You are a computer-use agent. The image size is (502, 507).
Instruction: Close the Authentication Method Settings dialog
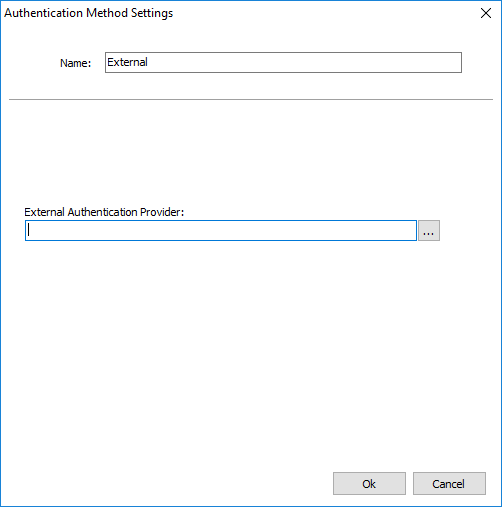[486, 13]
